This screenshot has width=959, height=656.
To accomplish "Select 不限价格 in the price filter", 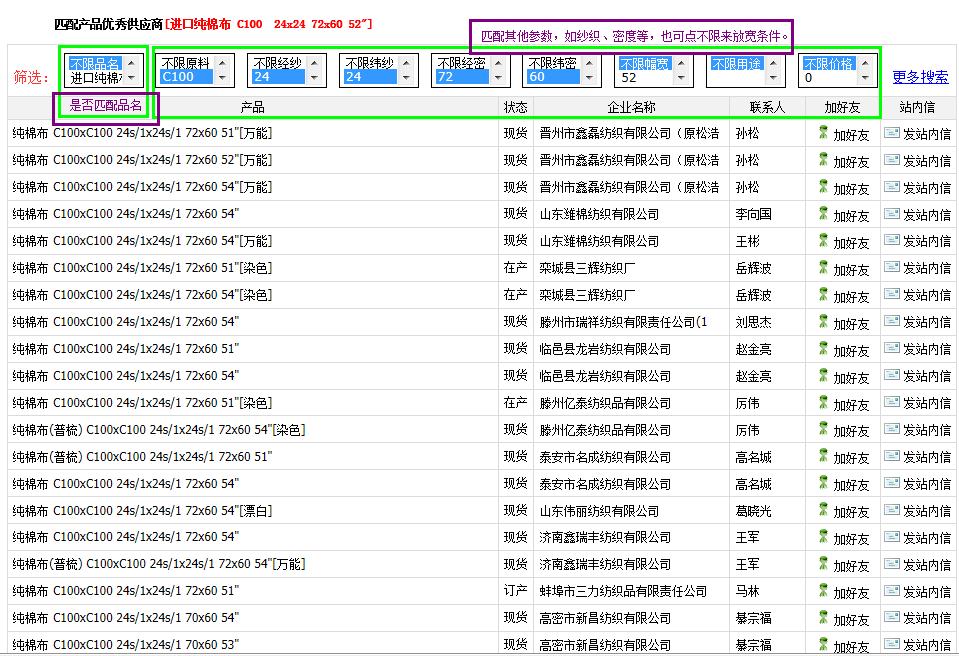I will click(x=828, y=63).
